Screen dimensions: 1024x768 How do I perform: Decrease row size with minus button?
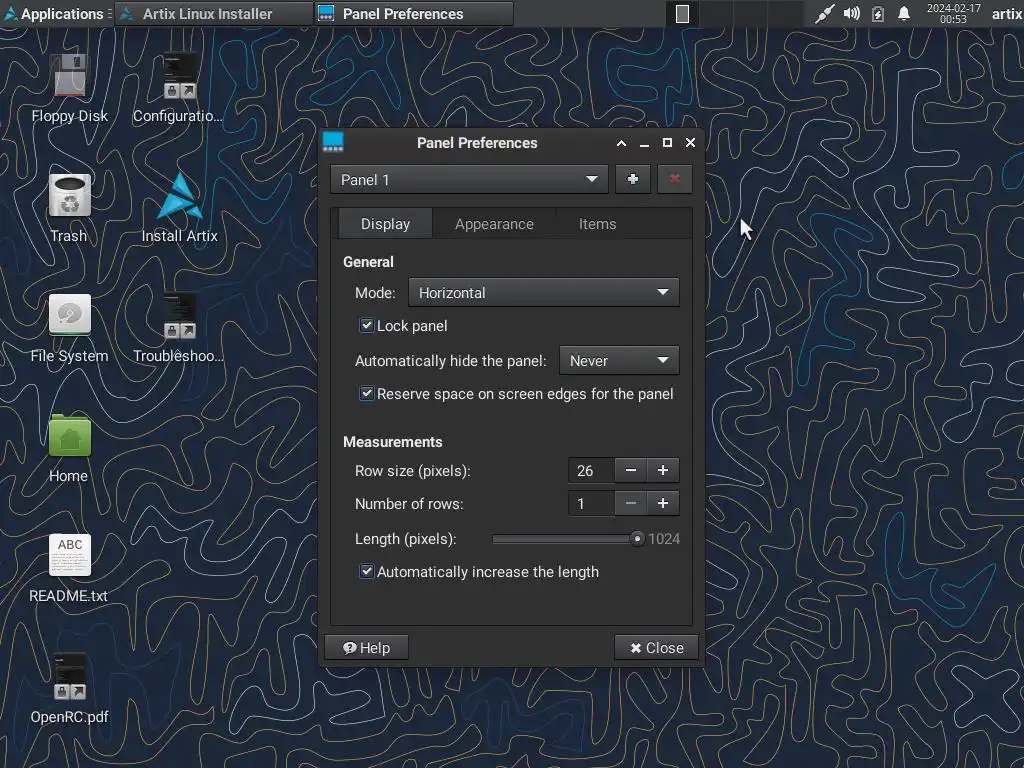click(631, 470)
